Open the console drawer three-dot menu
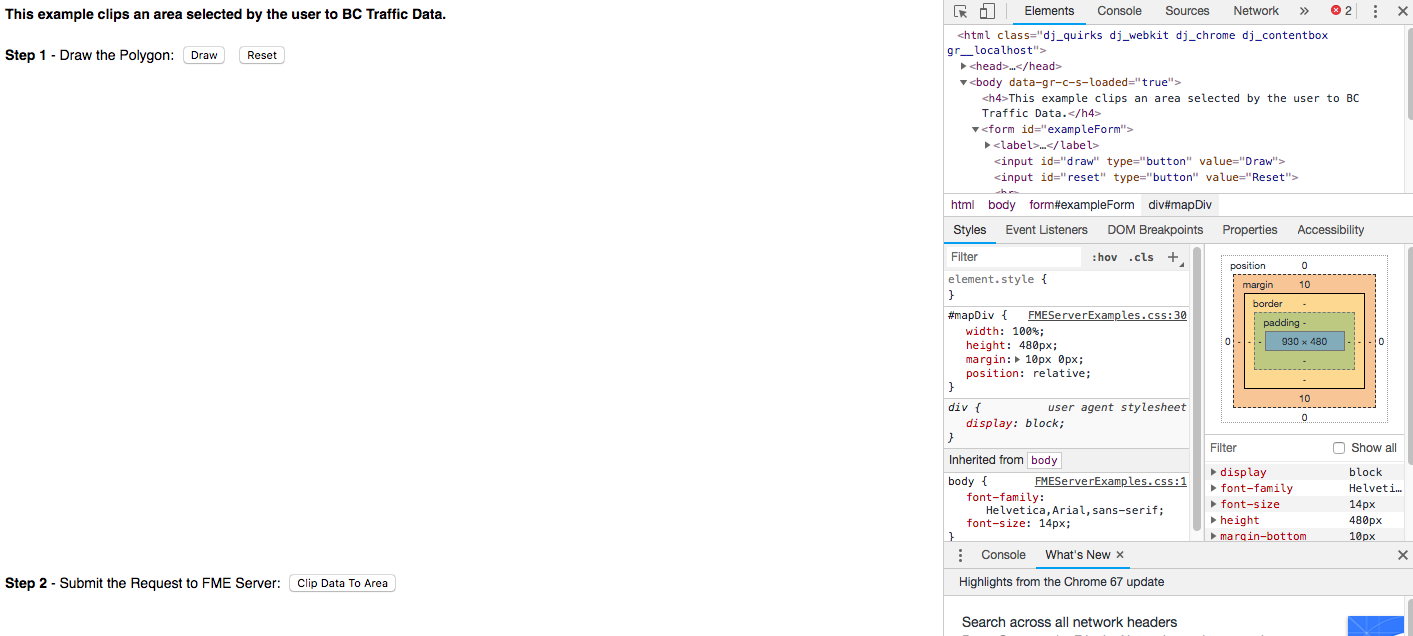 [x=961, y=555]
